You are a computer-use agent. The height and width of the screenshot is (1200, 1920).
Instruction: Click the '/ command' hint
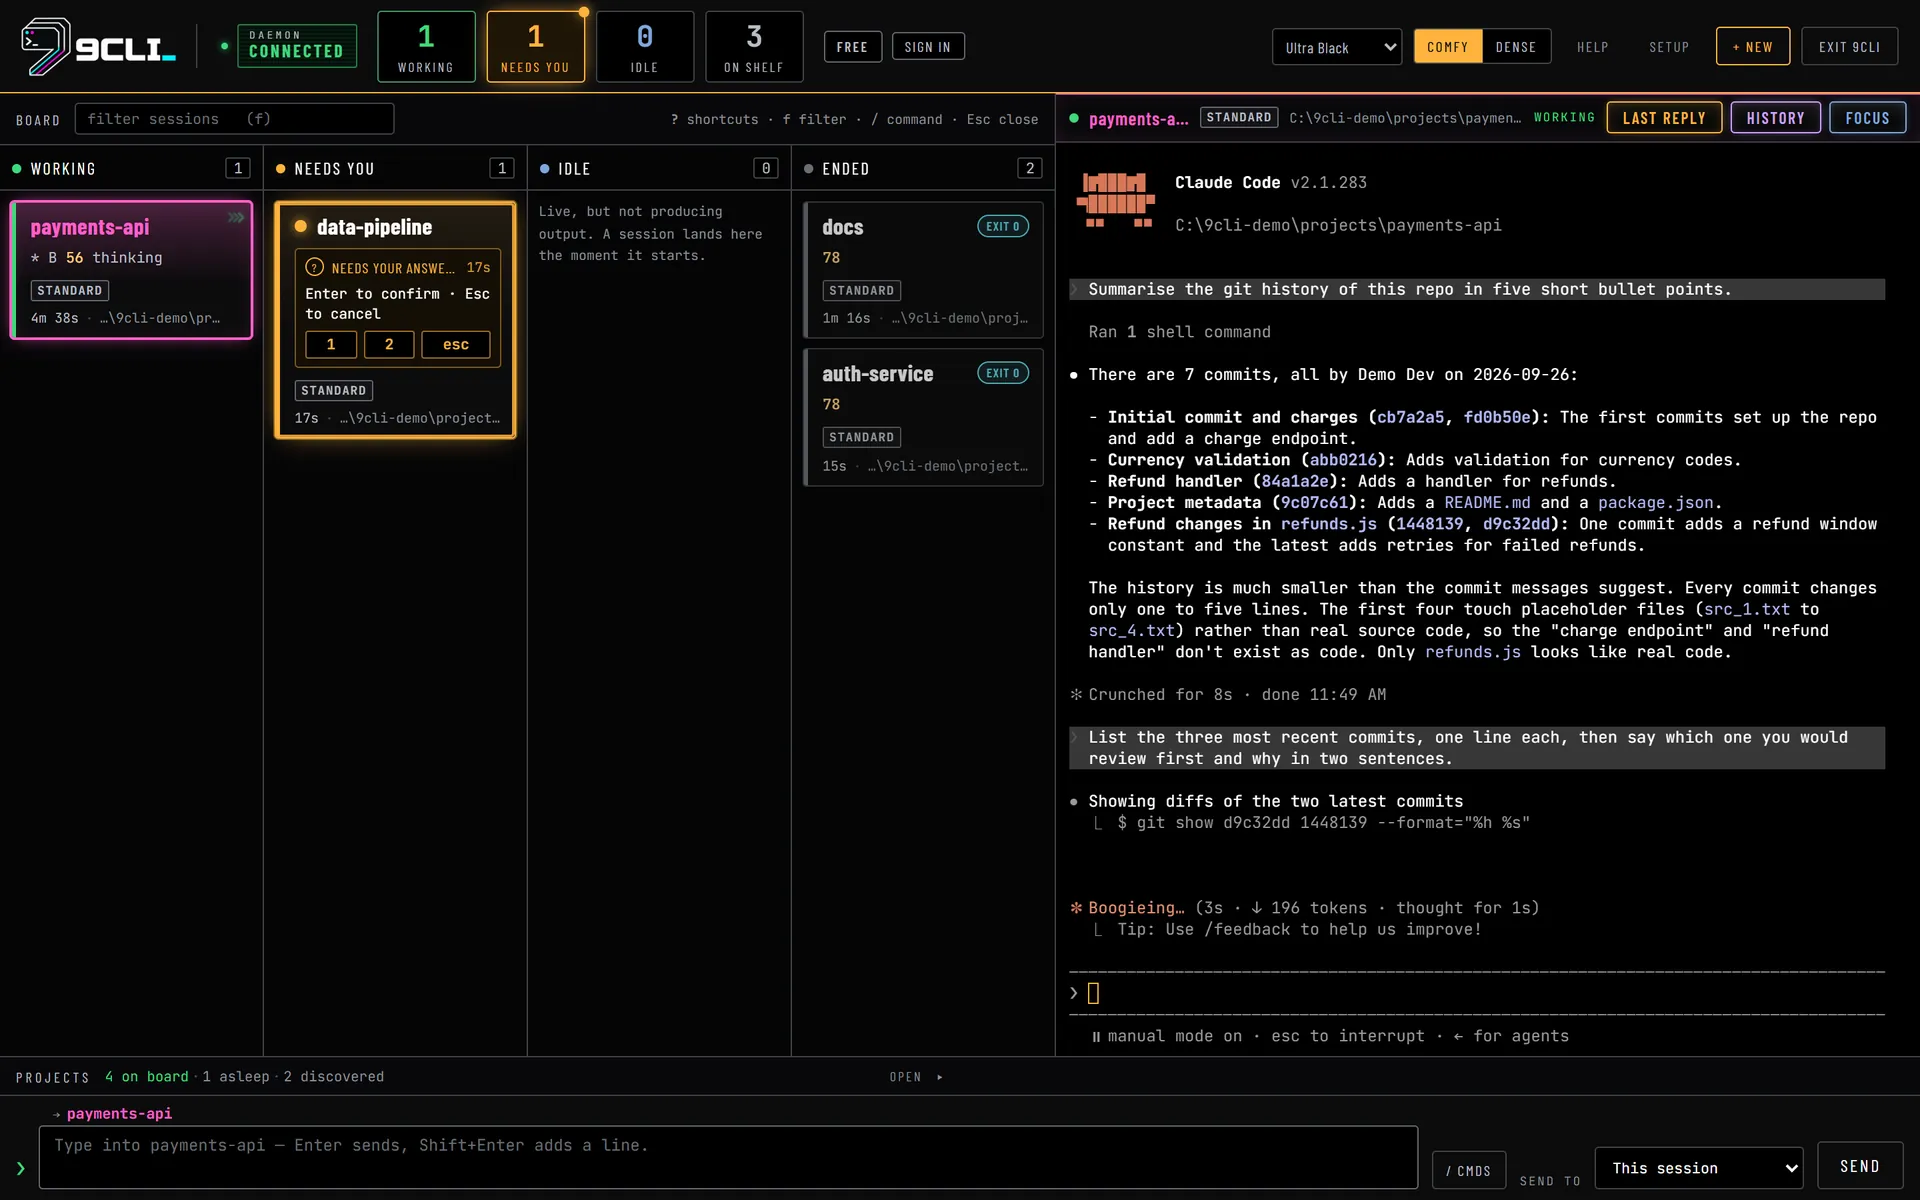[906, 119]
